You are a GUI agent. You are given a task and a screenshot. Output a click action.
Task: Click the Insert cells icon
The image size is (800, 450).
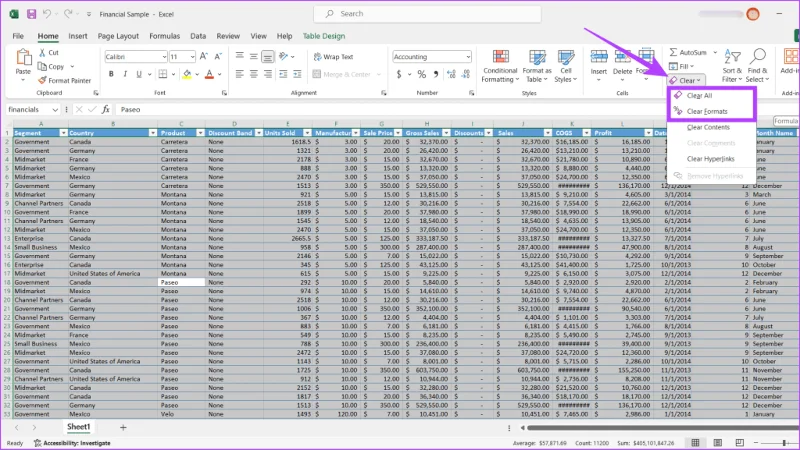click(x=599, y=57)
